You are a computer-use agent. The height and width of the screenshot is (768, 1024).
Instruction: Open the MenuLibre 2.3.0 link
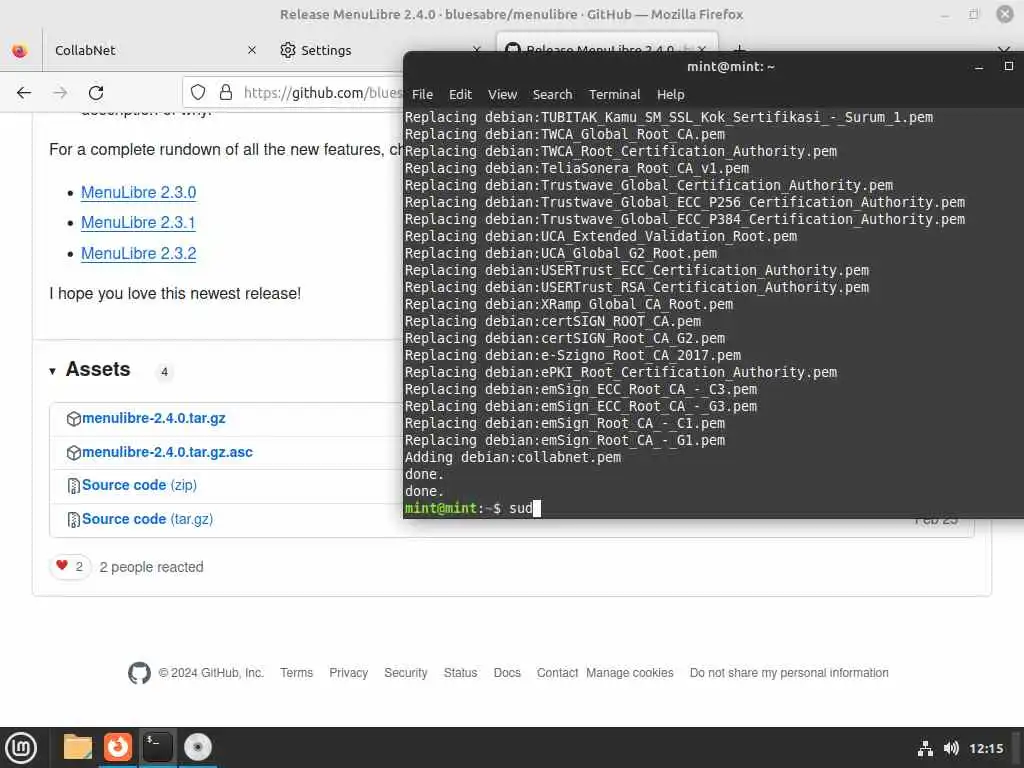pos(138,193)
